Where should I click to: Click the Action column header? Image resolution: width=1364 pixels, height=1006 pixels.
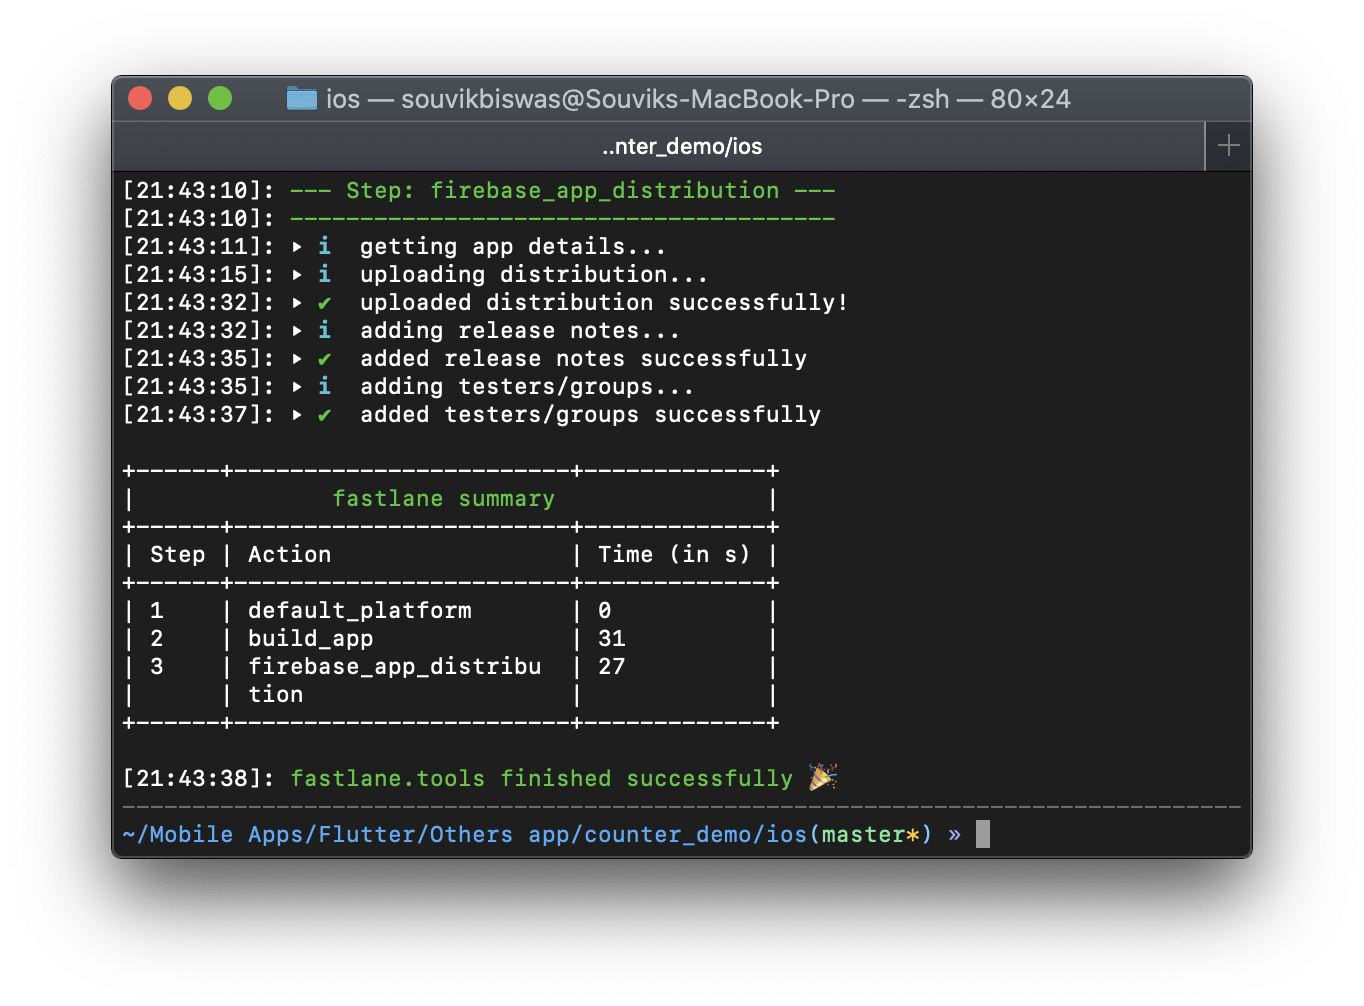tap(289, 554)
